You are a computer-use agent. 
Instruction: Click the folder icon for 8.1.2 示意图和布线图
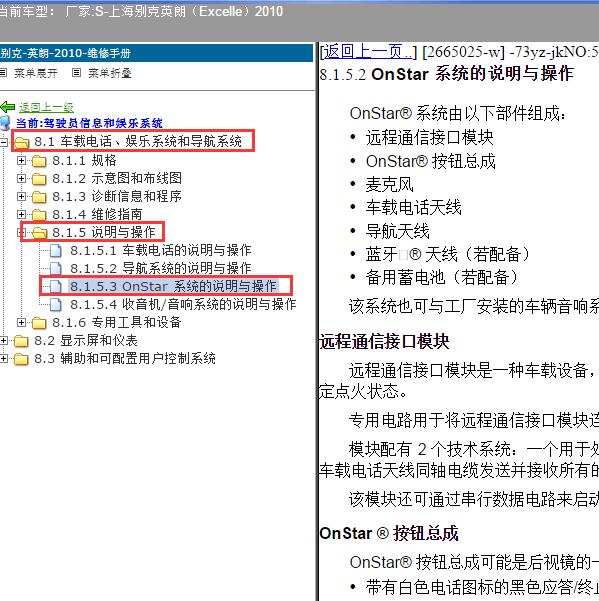pyautogui.click(x=39, y=179)
